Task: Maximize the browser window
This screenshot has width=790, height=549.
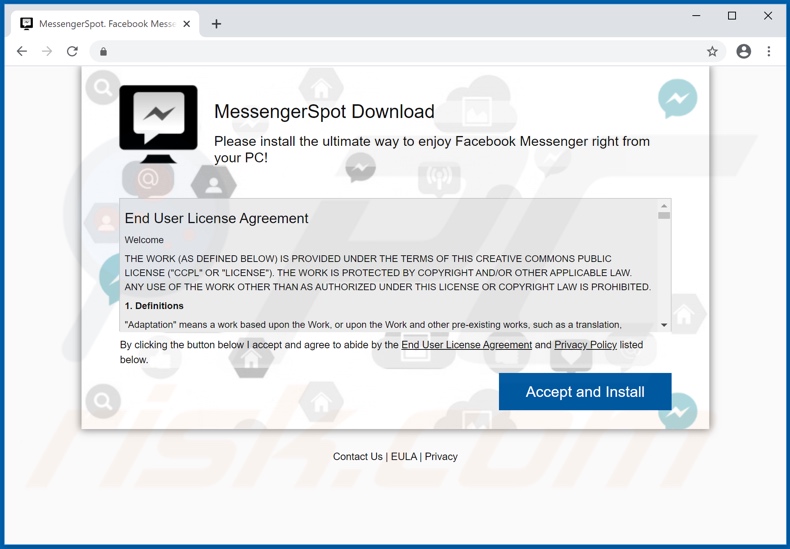Action: (x=732, y=16)
